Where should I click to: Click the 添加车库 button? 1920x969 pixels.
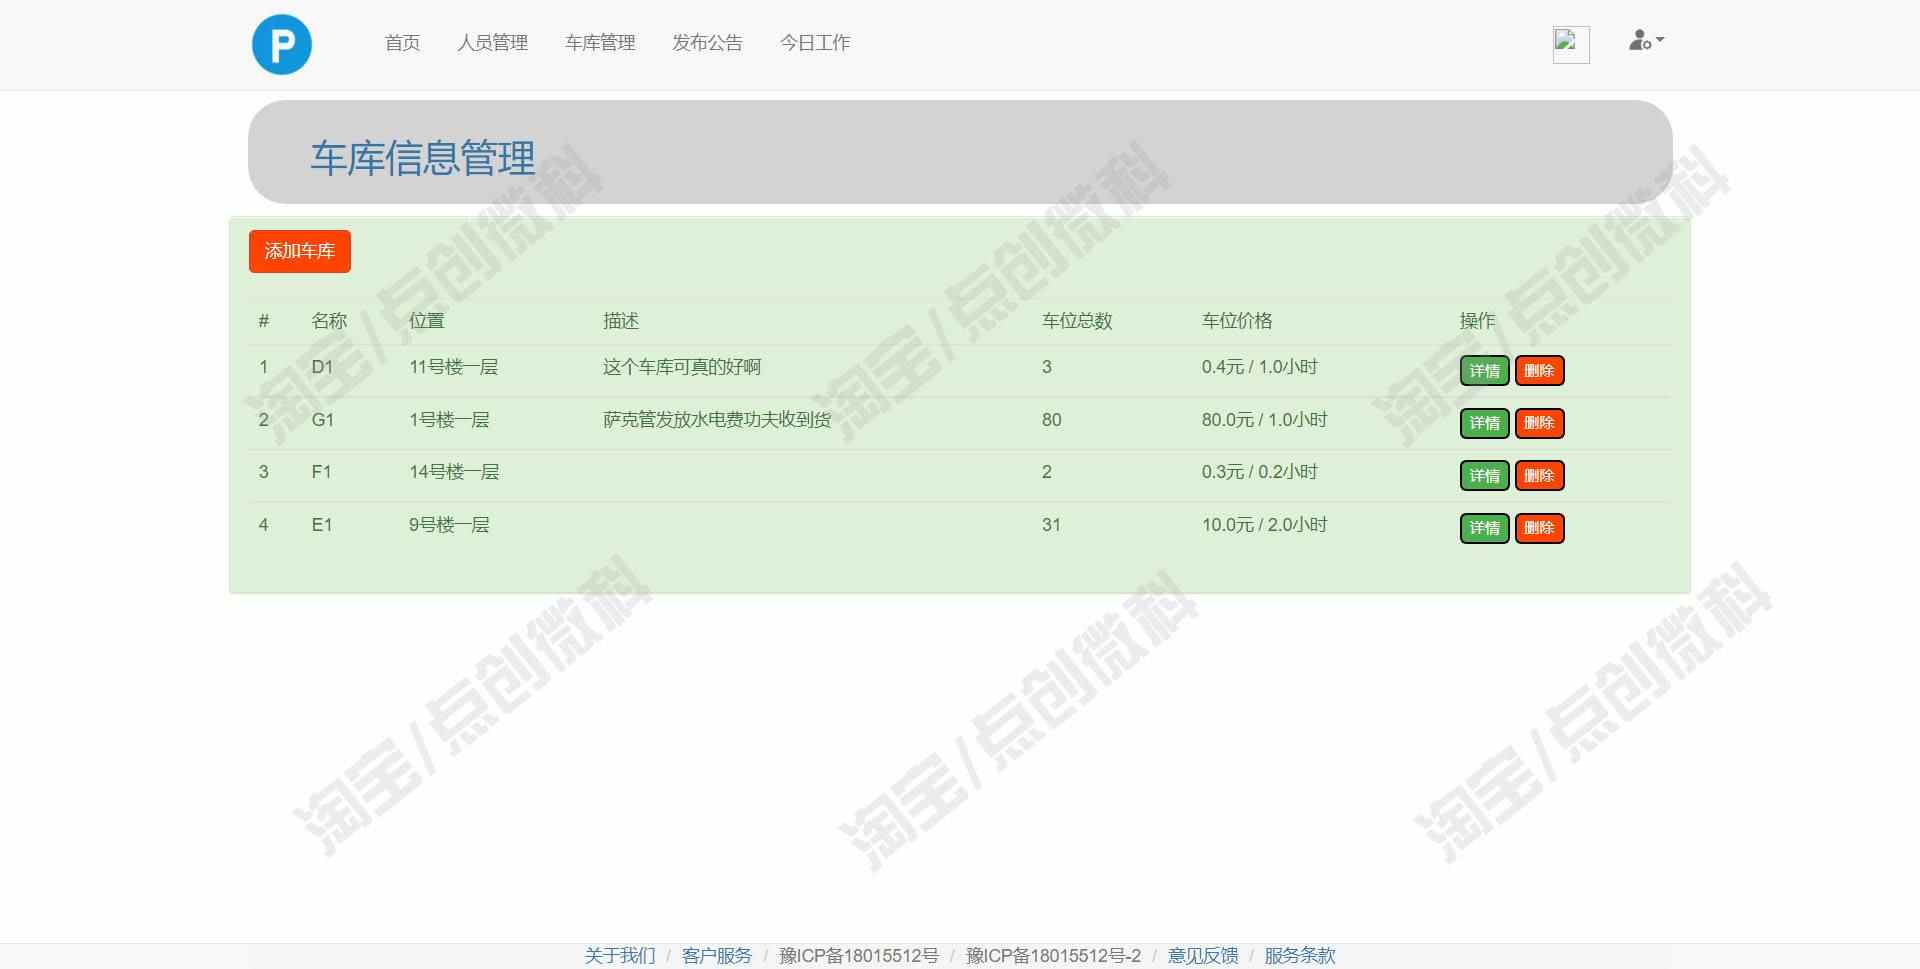(300, 251)
